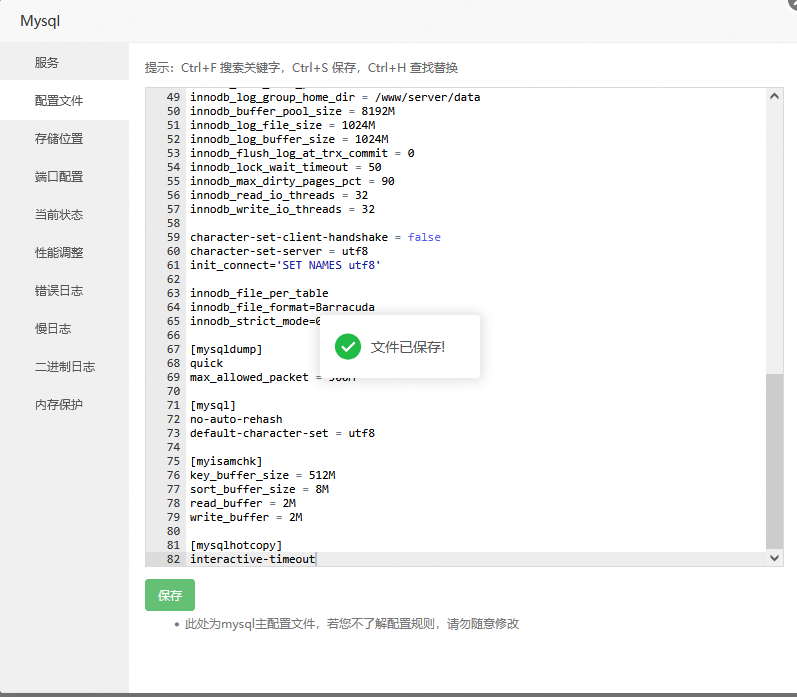
Task: Click the green 保存 button
Action: pyautogui.click(x=170, y=595)
